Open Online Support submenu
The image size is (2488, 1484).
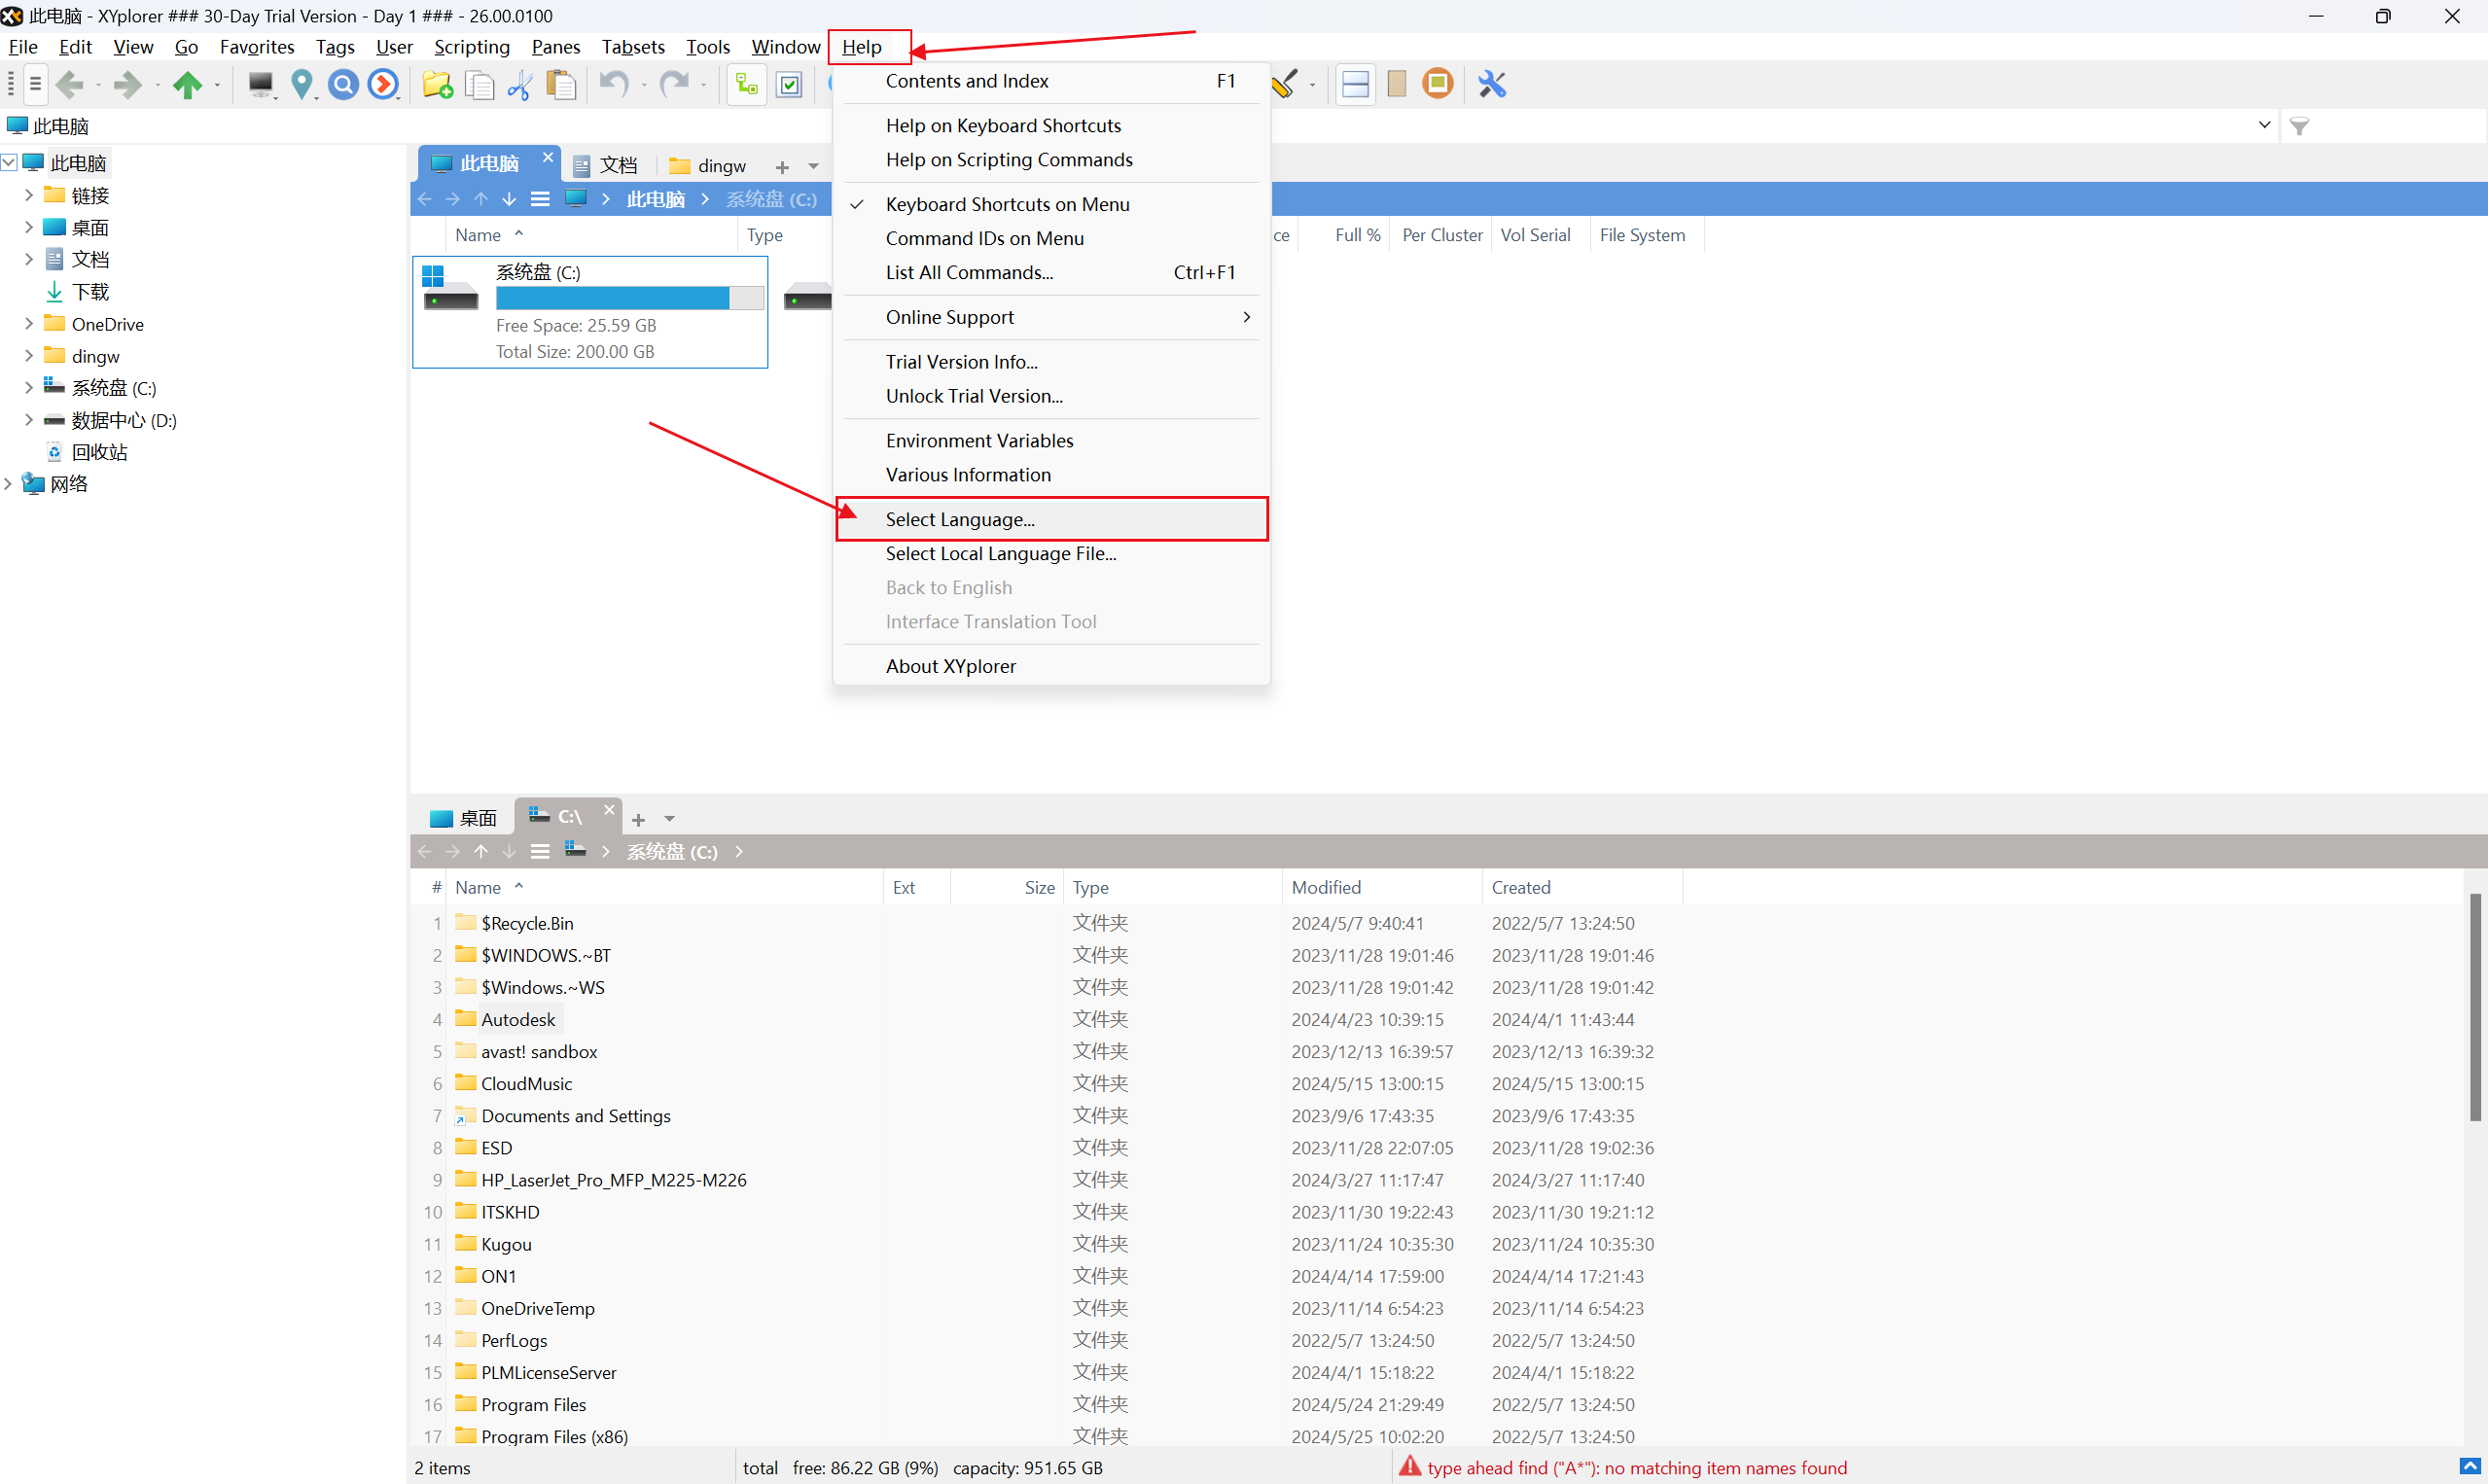949,317
